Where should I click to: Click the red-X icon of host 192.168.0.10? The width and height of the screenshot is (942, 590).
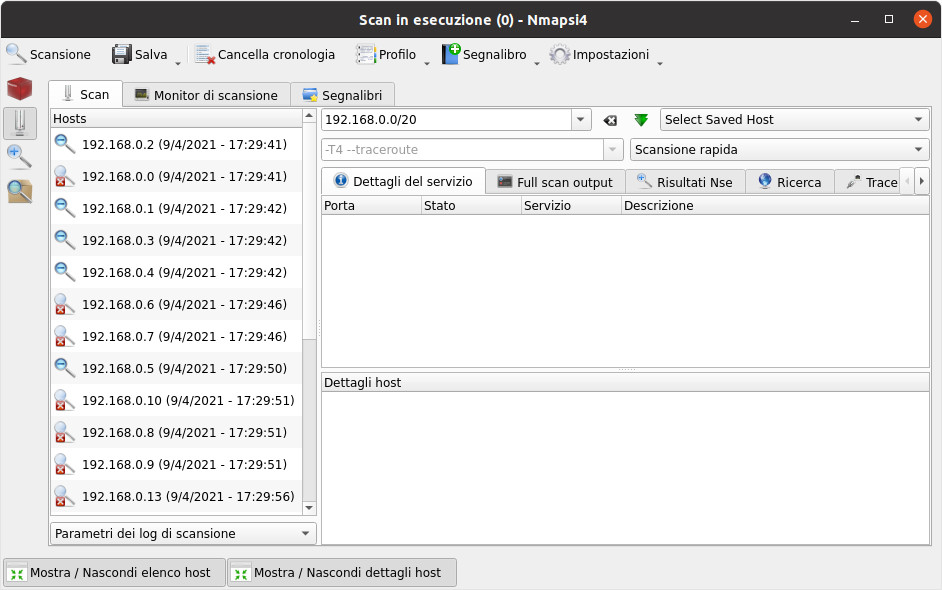coord(64,400)
